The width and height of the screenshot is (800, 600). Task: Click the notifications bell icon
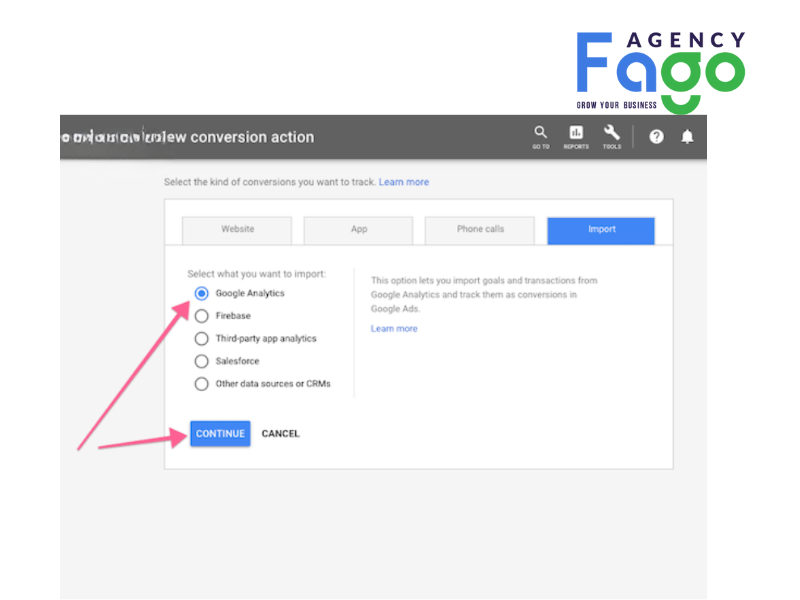coord(687,137)
